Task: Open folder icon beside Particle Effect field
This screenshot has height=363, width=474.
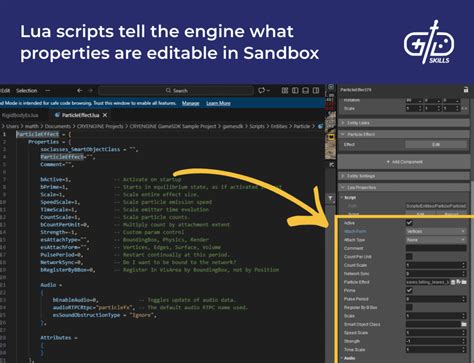Action: pos(464,282)
